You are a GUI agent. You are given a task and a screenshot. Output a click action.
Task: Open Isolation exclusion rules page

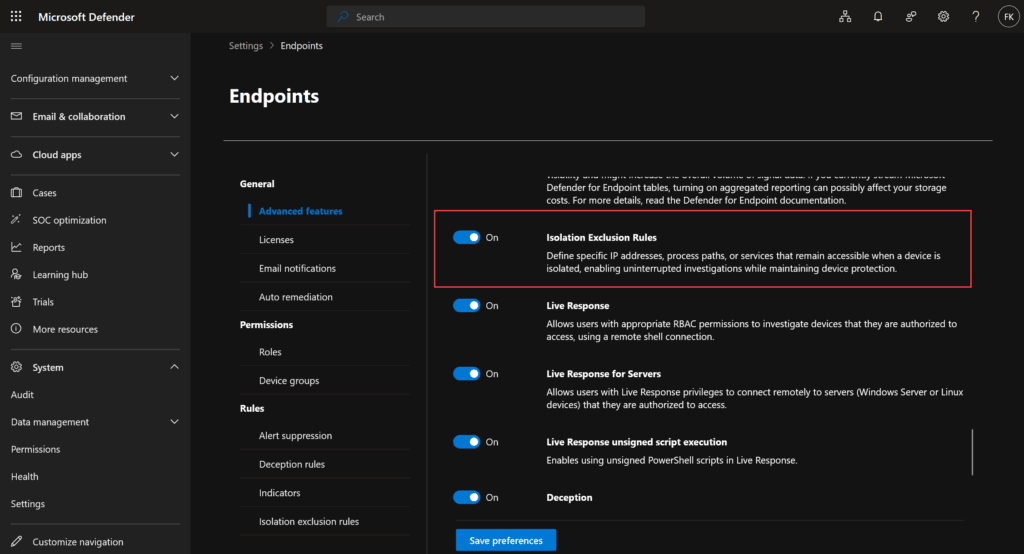coord(309,522)
